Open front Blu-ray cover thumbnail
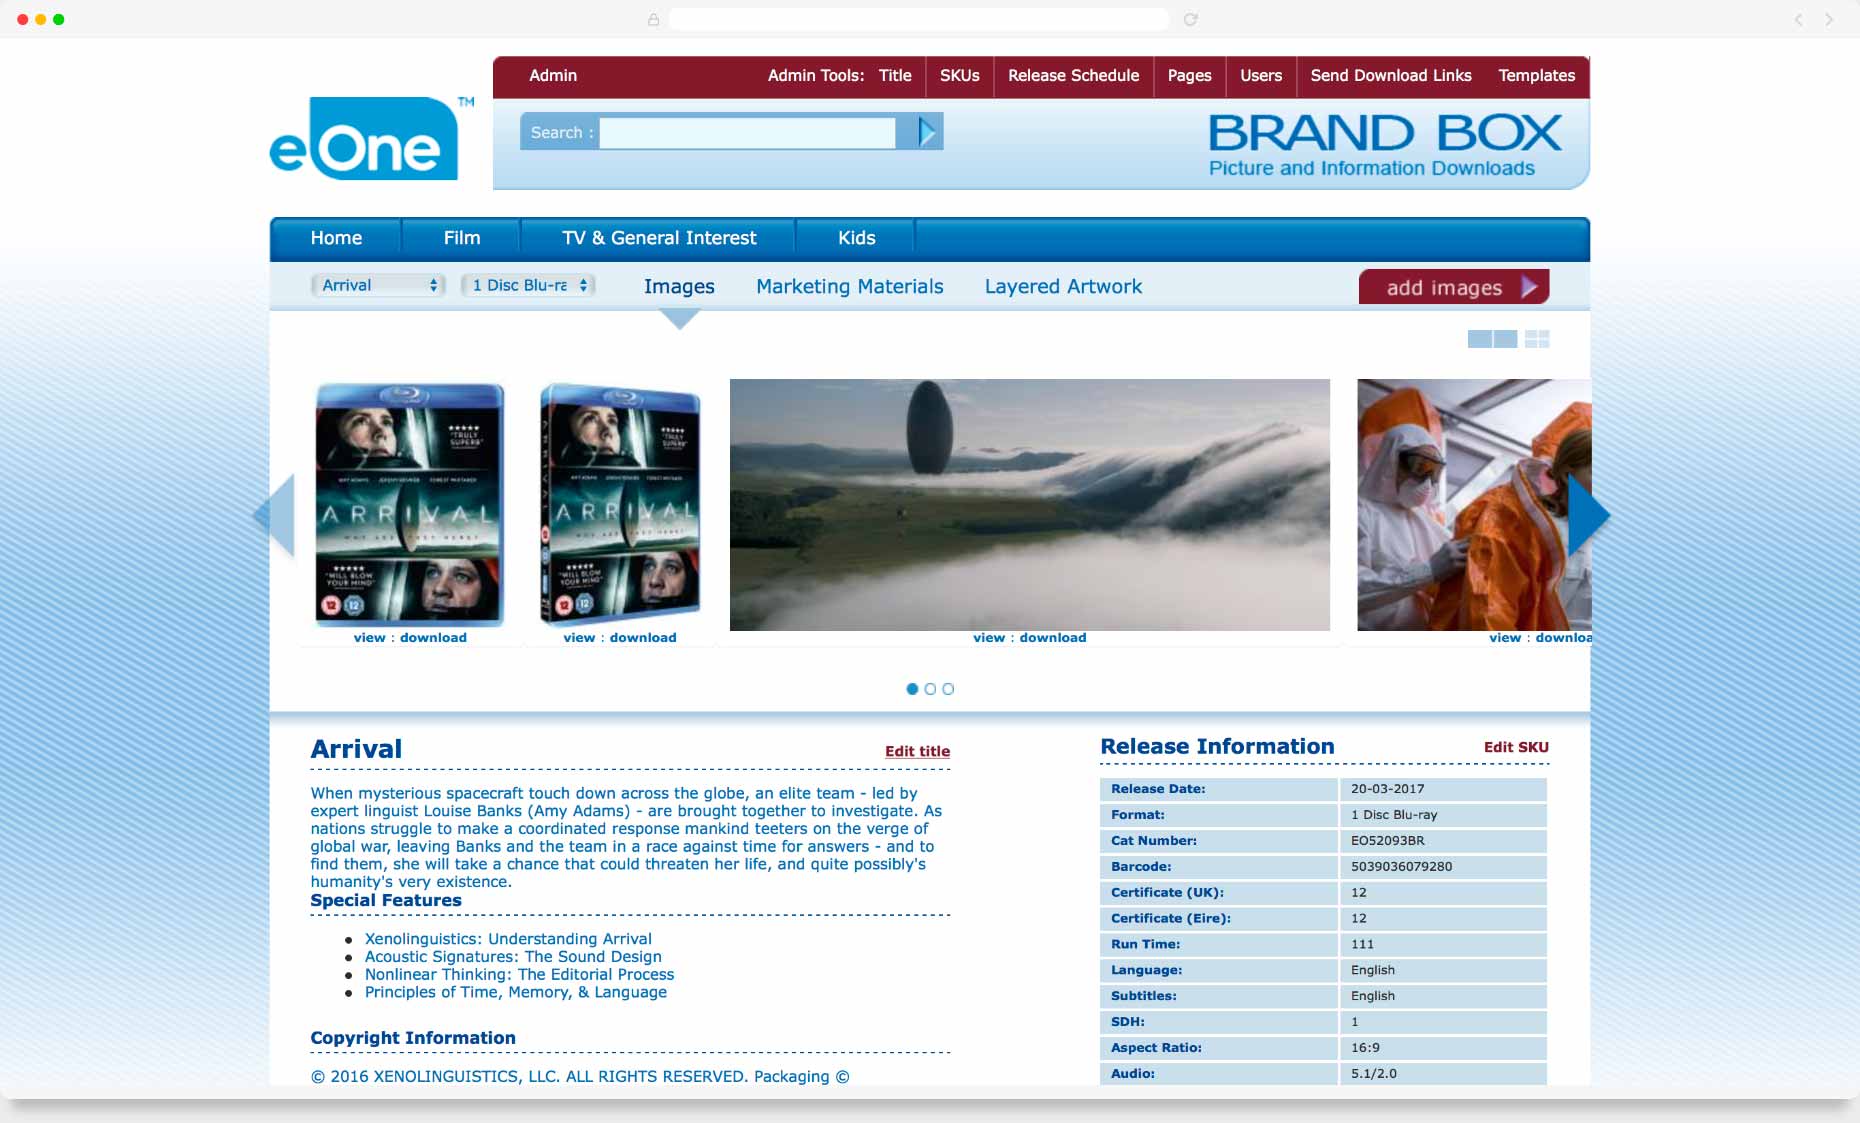The height and width of the screenshot is (1123, 1860). tap(410, 505)
